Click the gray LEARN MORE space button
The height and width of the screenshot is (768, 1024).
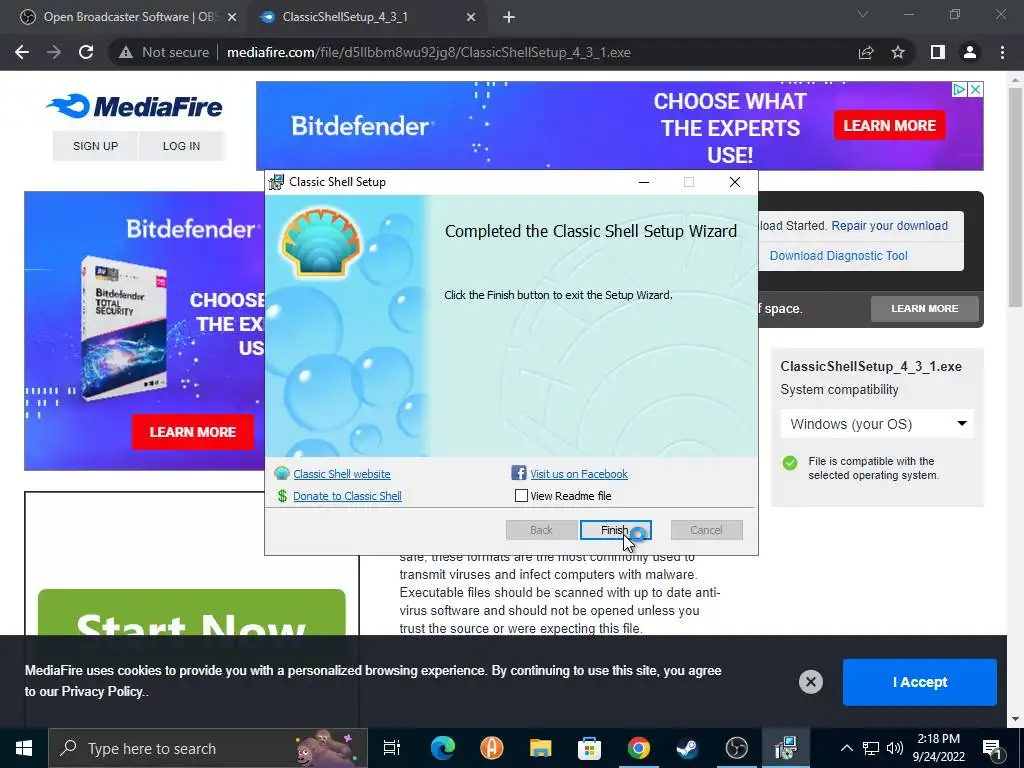click(925, 308)
